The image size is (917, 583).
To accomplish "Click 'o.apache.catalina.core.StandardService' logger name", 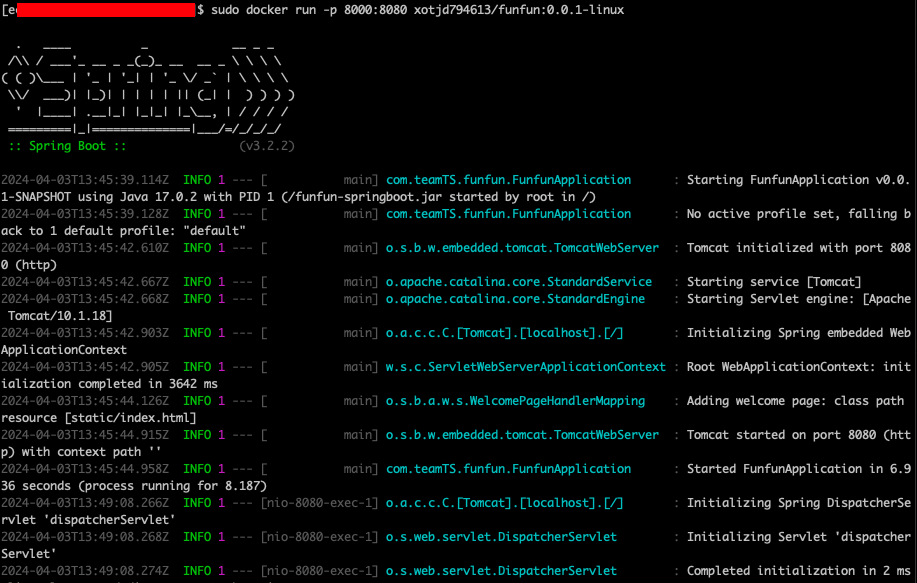I will coord(519,282).
